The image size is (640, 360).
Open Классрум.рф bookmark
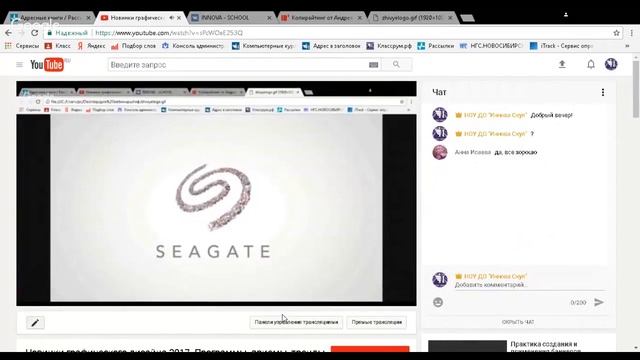click(389, 46)
